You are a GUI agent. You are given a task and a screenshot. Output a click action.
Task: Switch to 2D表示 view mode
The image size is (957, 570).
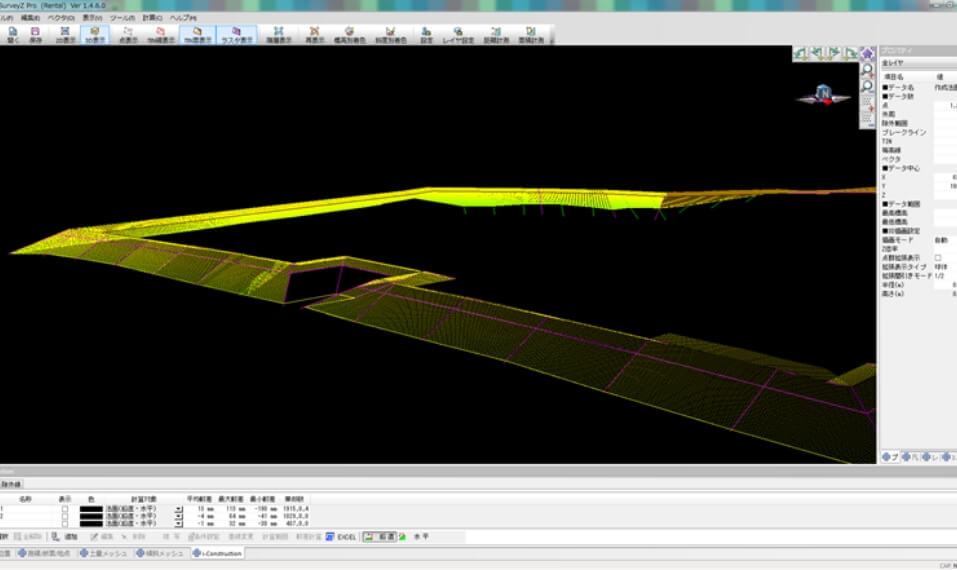click(64, 34)
